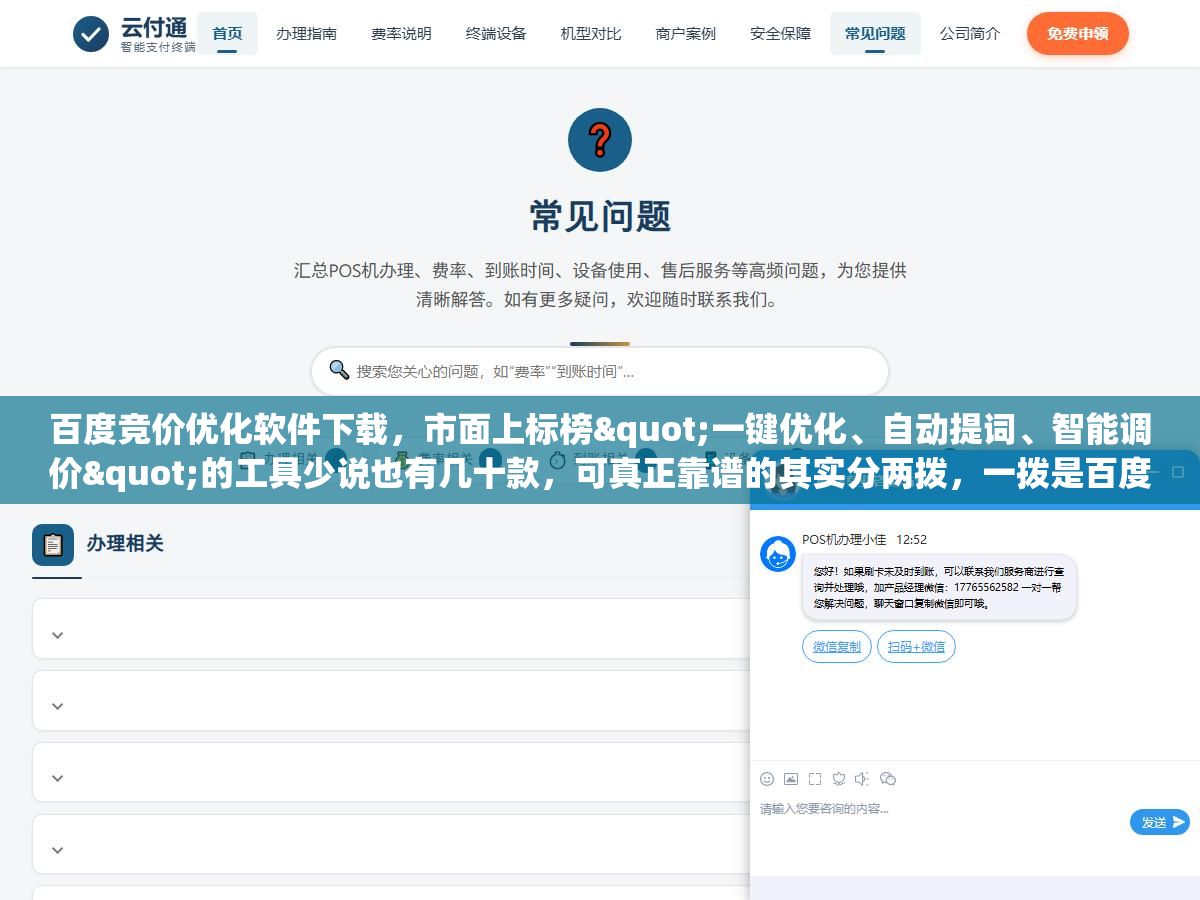Screen dimensions: 1200x900
Task: Click the 微信复制 button in chat
Action: (x=837, y=647)
